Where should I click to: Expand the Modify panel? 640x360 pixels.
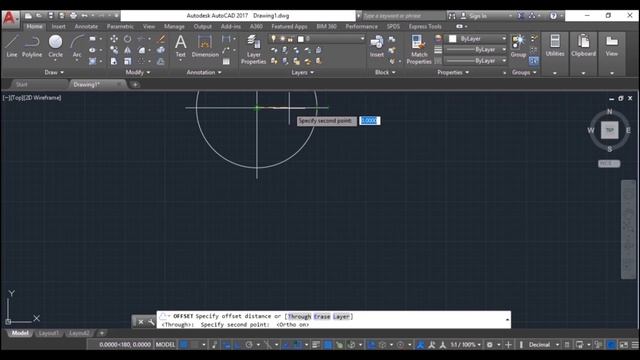pyautogui.click(x=138, y=72)
